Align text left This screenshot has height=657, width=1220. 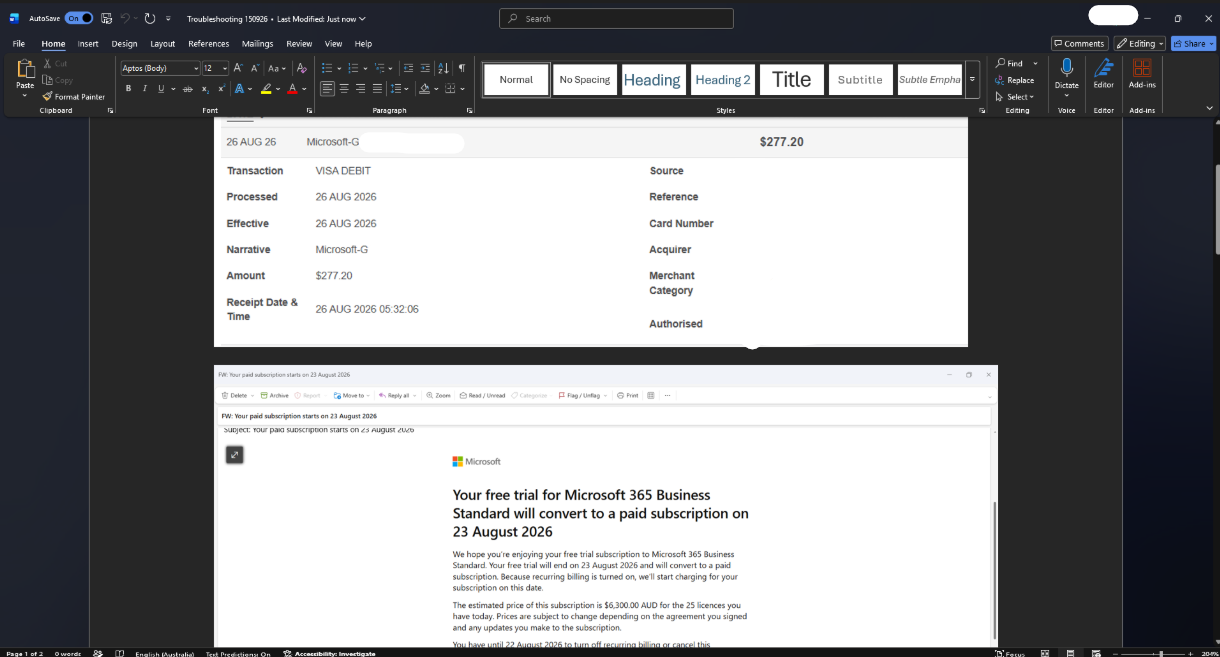[x=328, y=89]
